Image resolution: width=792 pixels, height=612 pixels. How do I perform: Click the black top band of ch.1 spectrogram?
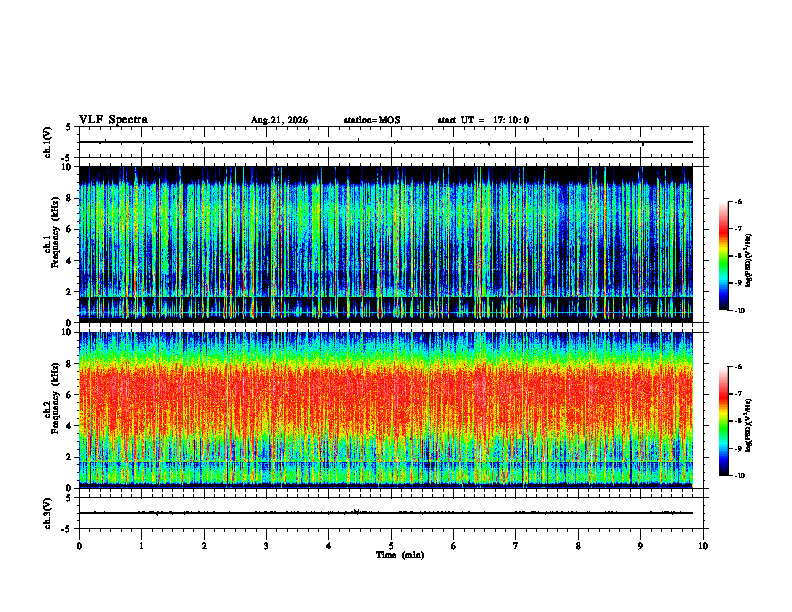point(386,174)
